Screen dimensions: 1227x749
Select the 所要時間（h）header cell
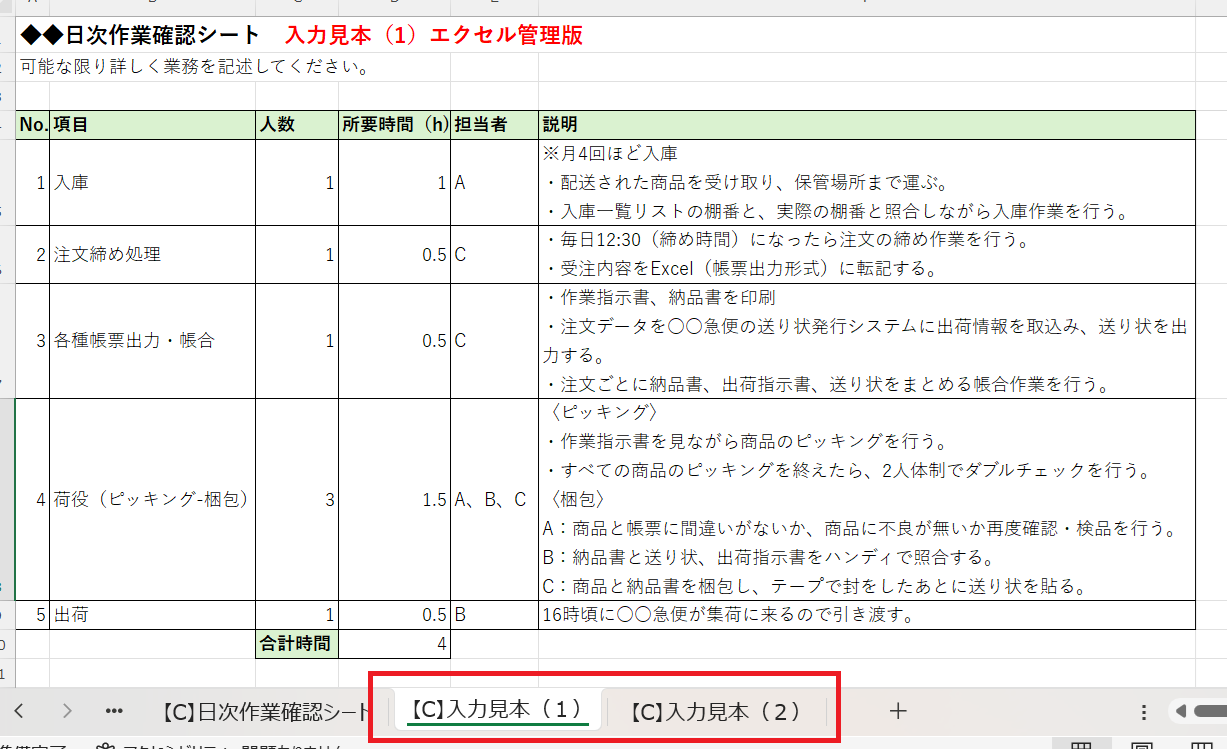(394, 125)
